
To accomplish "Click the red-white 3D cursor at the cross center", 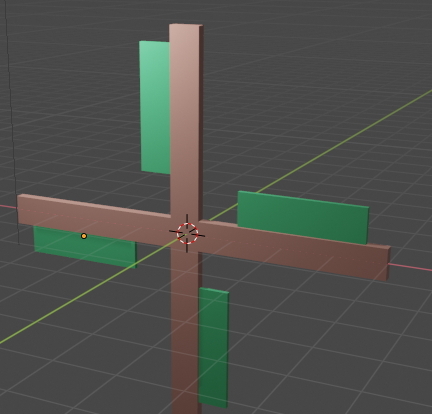I will [x=187, y=233].
